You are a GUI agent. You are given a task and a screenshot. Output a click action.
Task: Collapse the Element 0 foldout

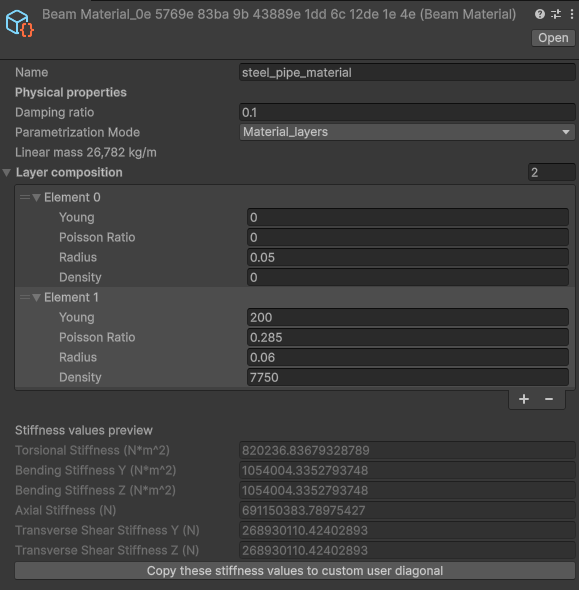[36, 198]
